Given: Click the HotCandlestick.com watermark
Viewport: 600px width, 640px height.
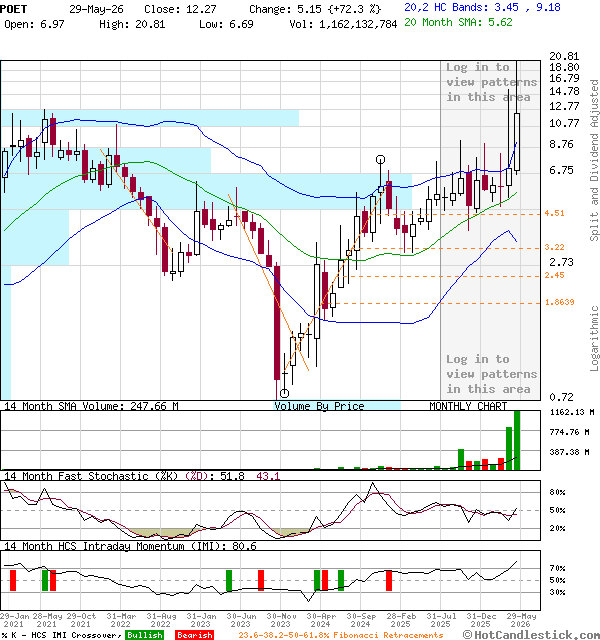Looking at the screenshot, I should pos(531,635).
